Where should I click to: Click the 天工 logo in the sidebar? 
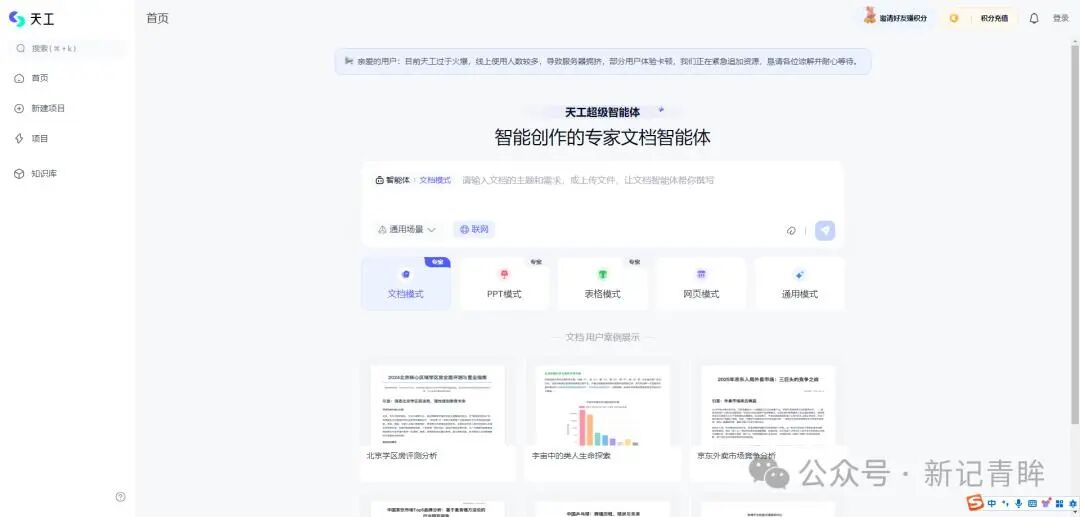pyautogui.click(x=32, y=19)
